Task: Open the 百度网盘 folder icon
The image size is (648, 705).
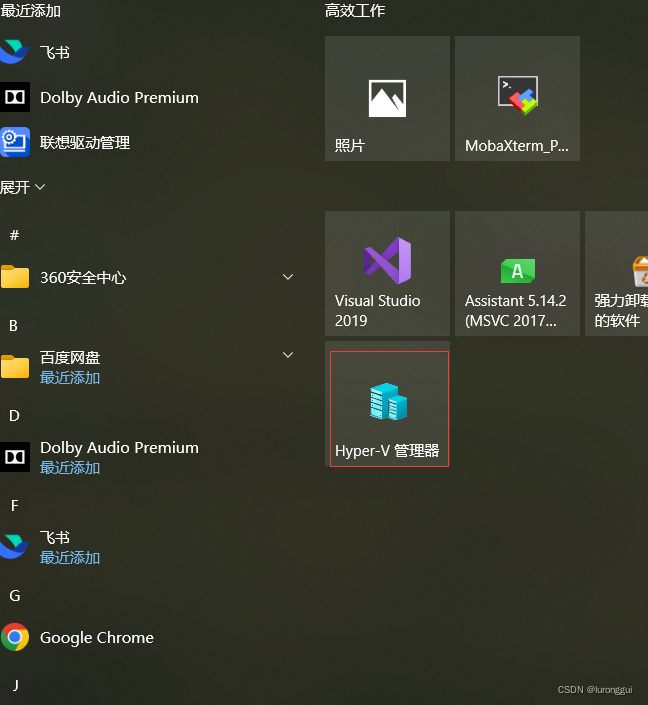Action: (x=15, y=367)
